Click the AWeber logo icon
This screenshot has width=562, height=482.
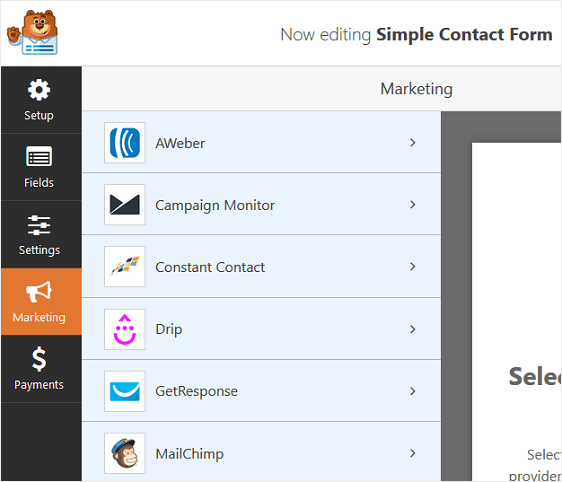click(125, 143)
